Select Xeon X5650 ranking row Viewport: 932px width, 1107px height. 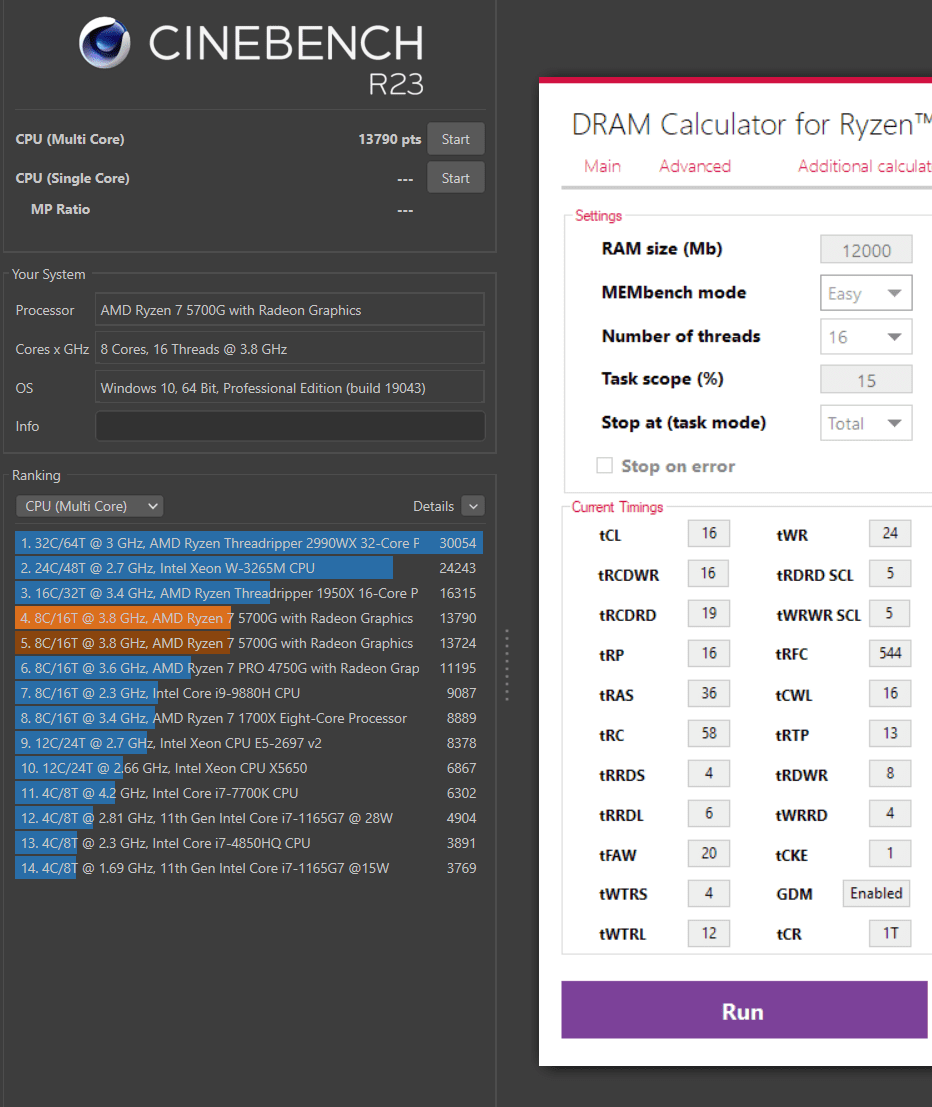249,768
